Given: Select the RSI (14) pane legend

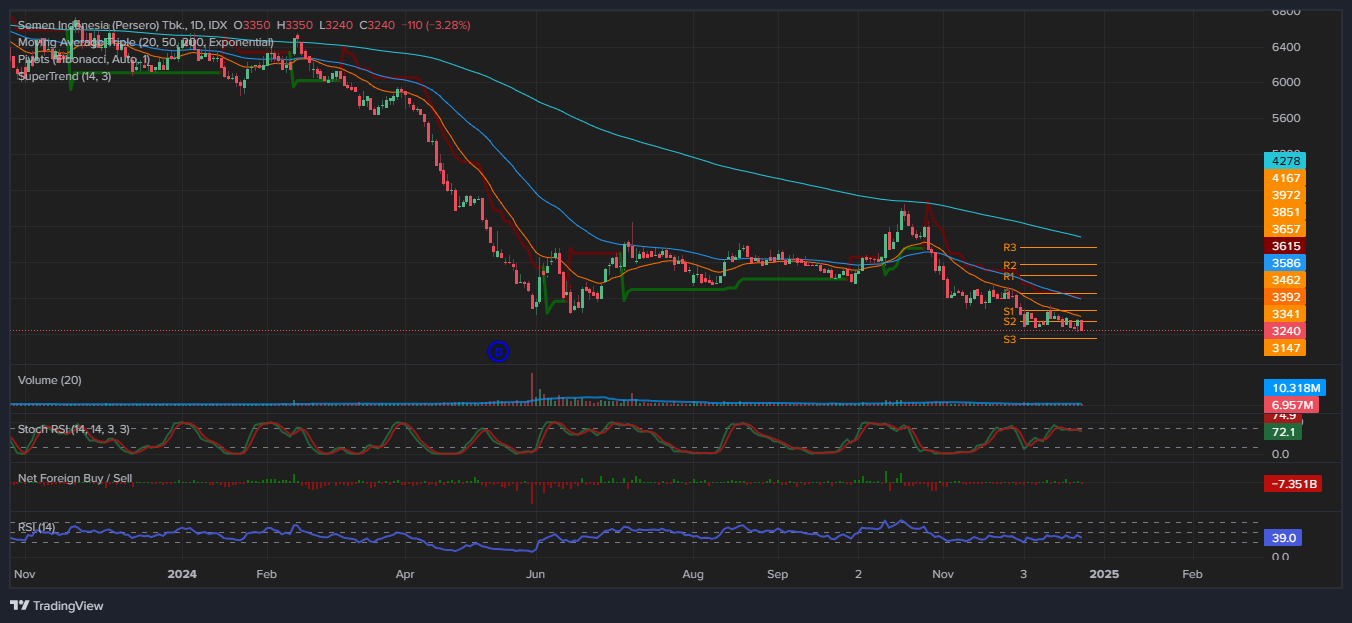Looking at the screenshot, I should [36, 523].
